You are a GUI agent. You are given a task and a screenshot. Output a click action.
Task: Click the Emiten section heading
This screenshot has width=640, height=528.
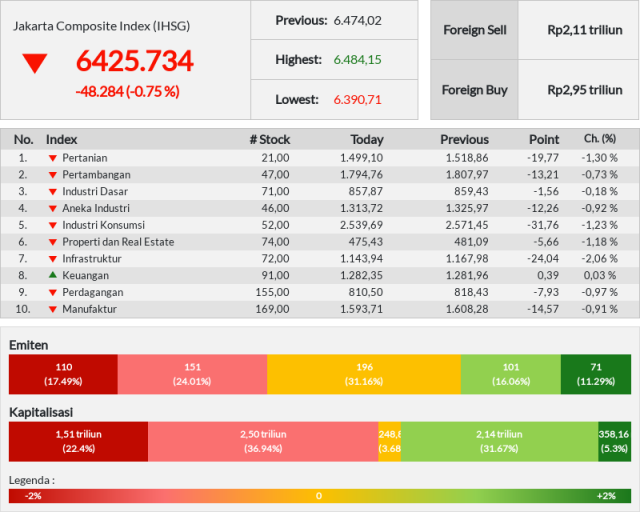tap(29, 345)
